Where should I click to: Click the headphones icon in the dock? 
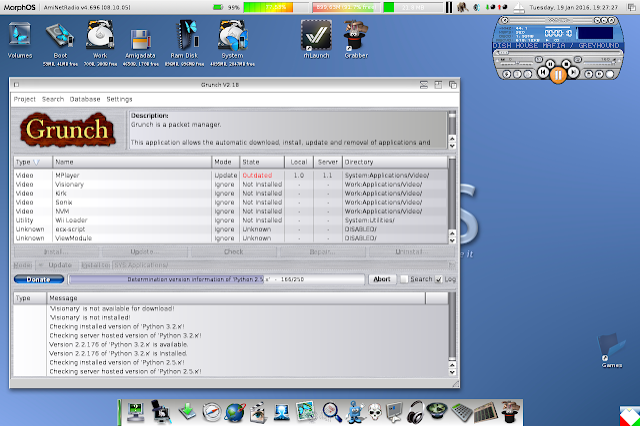pos(414,410)
